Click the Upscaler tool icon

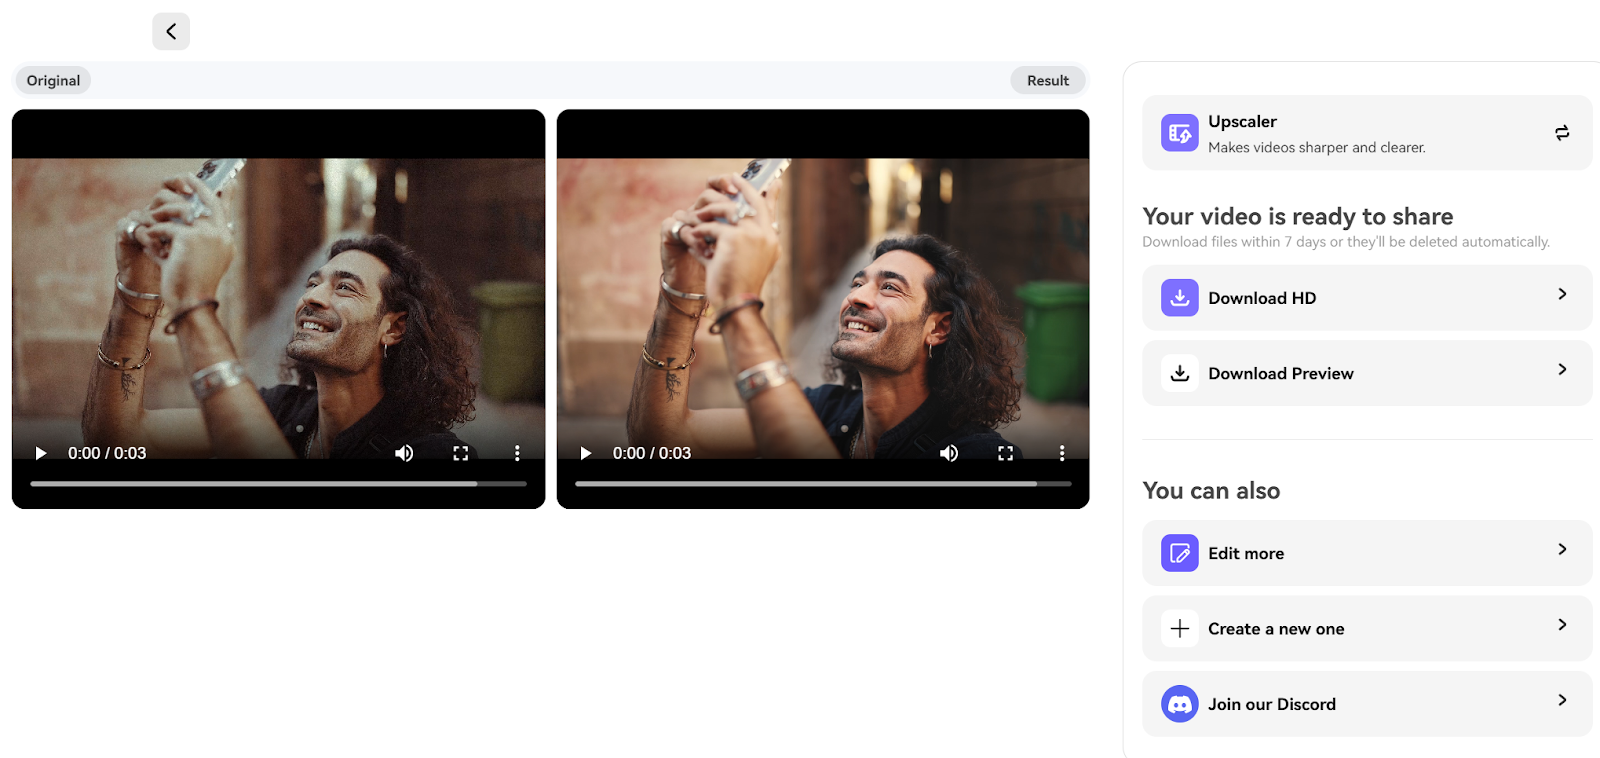[1180, 133]
